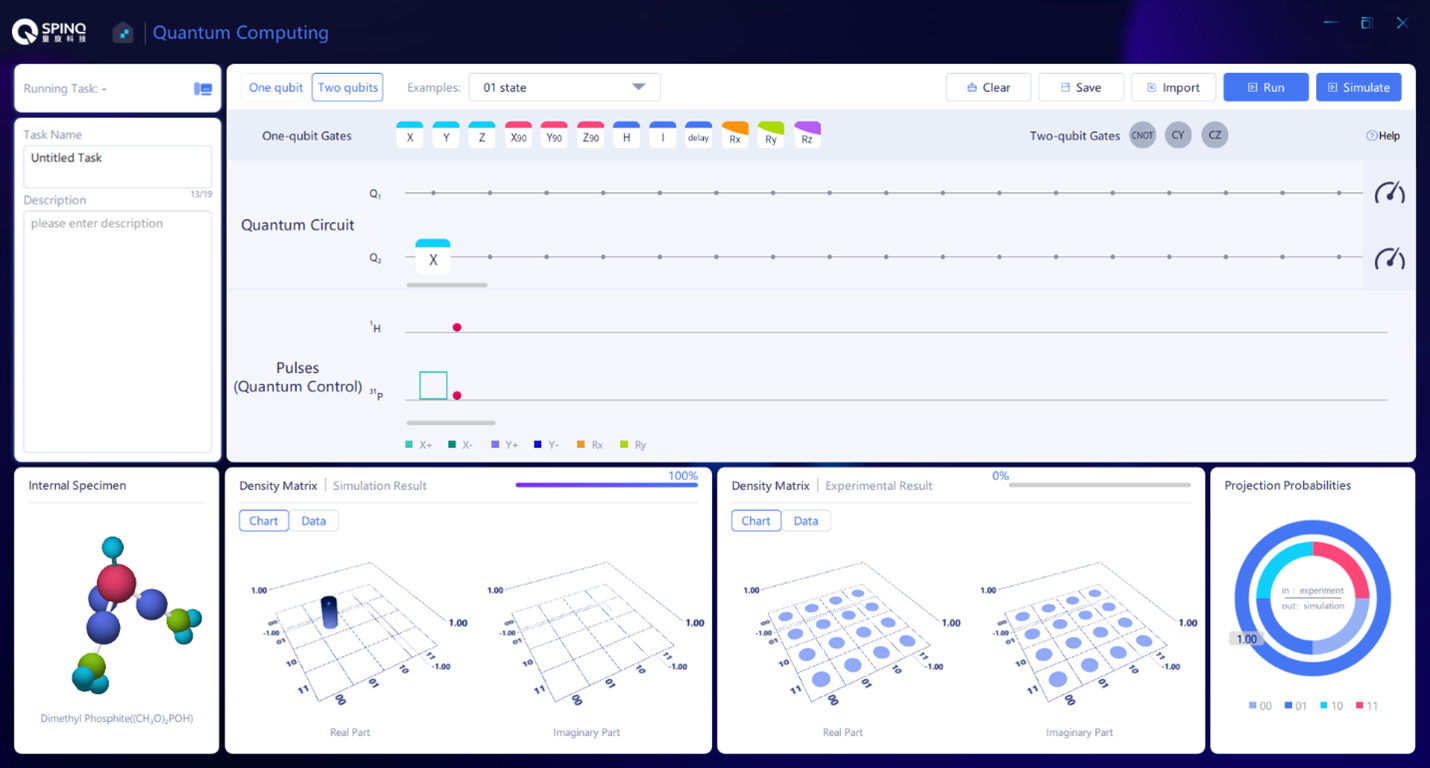This screenshot has width=1430, height=768.
Task: Pick the CNOT two-qubit gate
Action: click(1142, 135)
